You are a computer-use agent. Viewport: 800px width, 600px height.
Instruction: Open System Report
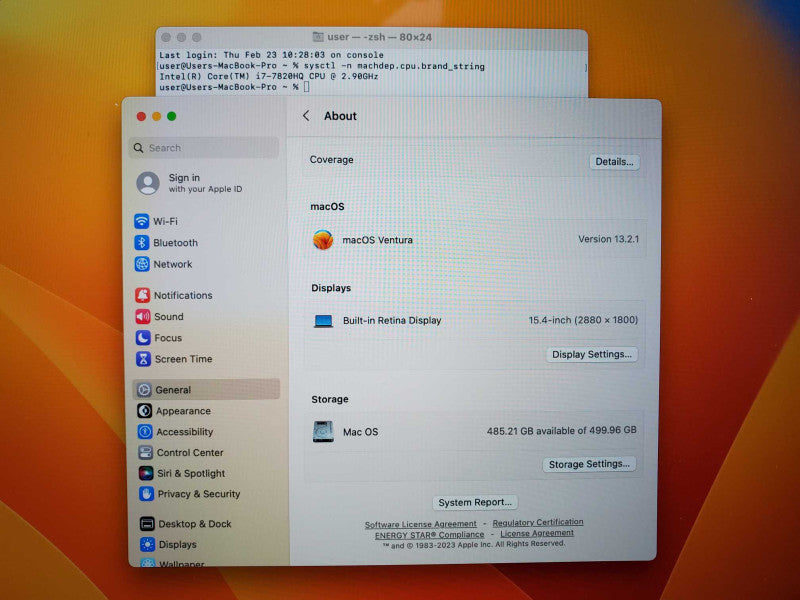(475, 502)
